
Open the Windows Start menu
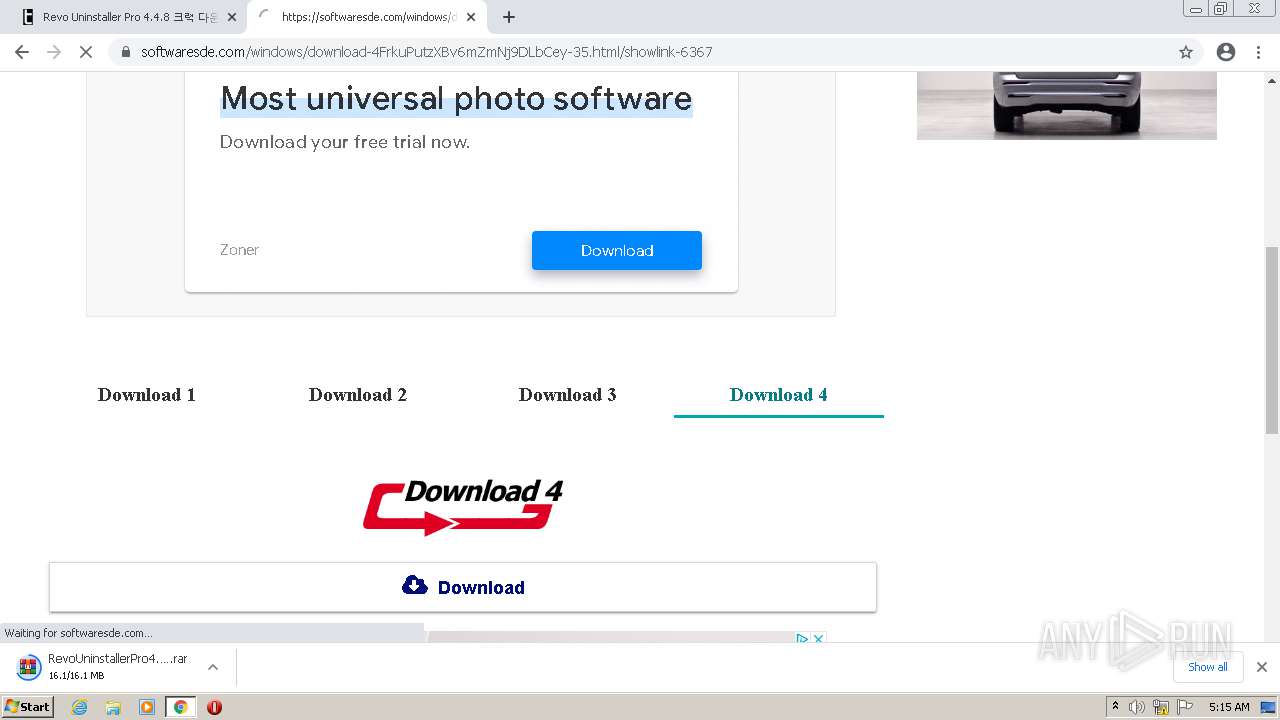(28, 706)
